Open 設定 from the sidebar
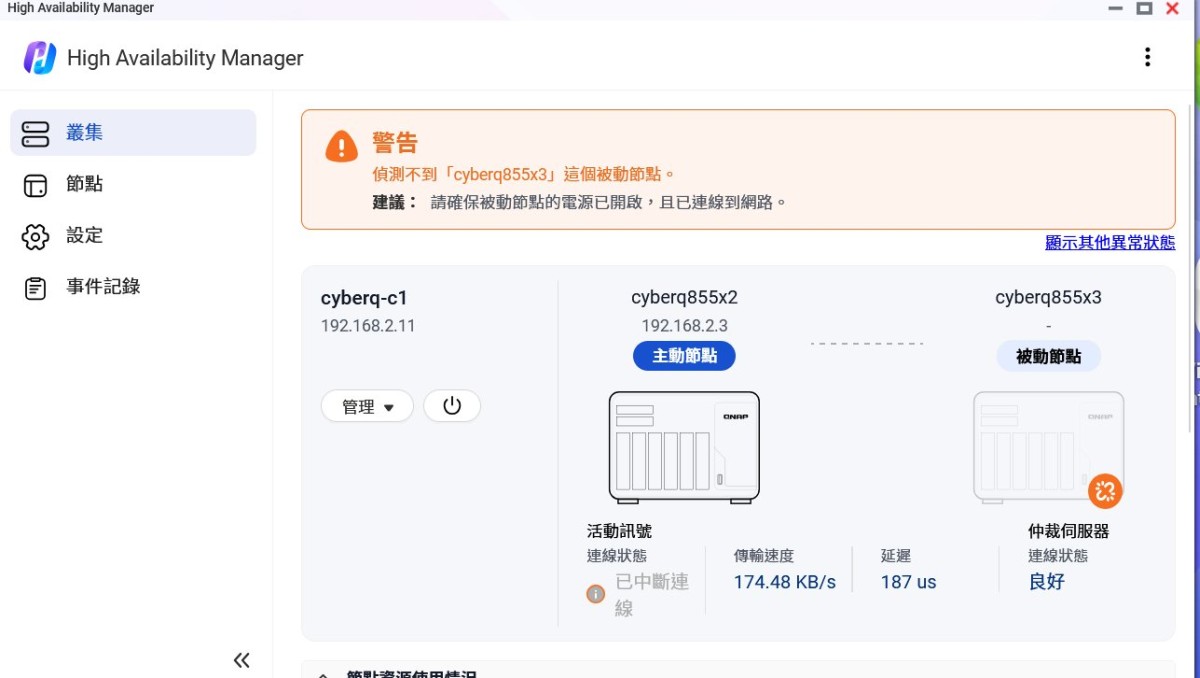The image size is (1200, 678). [84, 236]
